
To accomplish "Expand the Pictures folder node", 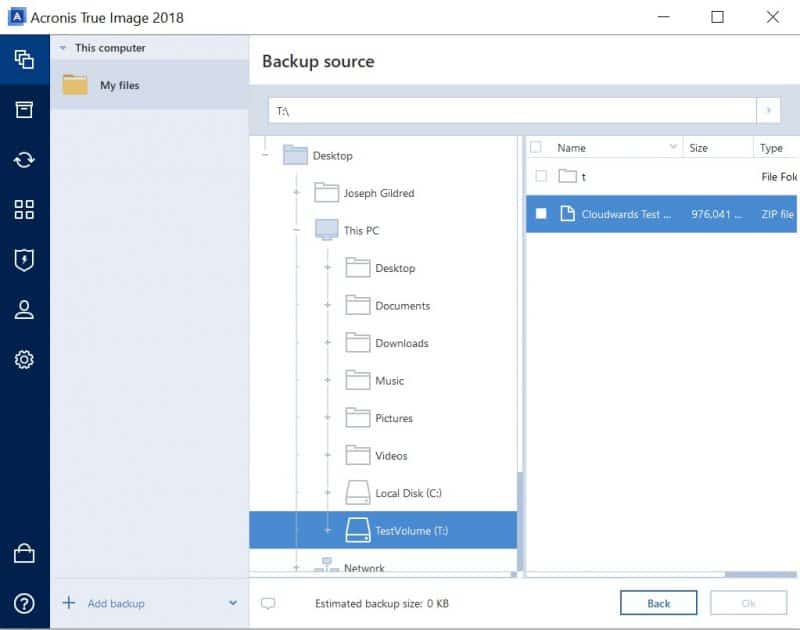I will pos(328,418).
